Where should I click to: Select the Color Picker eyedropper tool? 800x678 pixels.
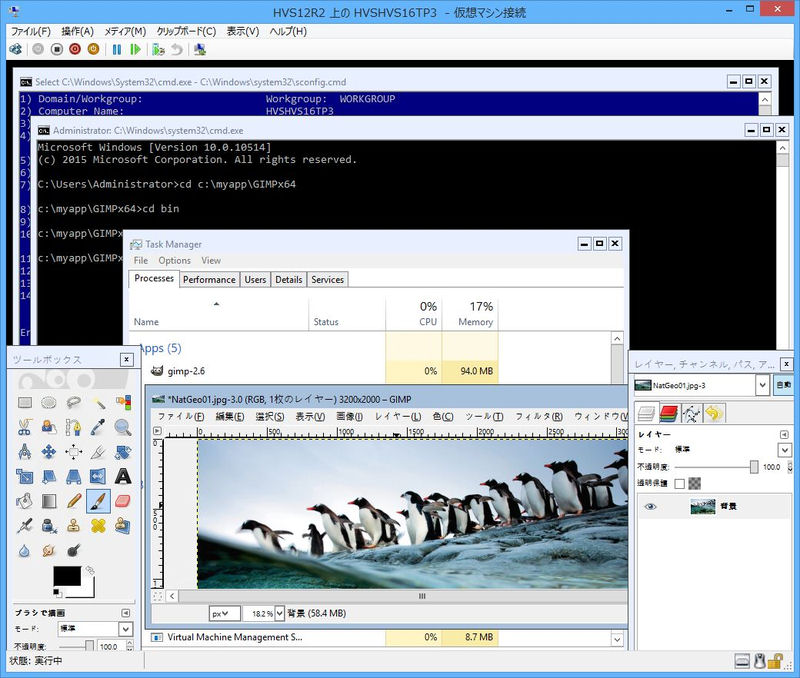pos(98,427)
